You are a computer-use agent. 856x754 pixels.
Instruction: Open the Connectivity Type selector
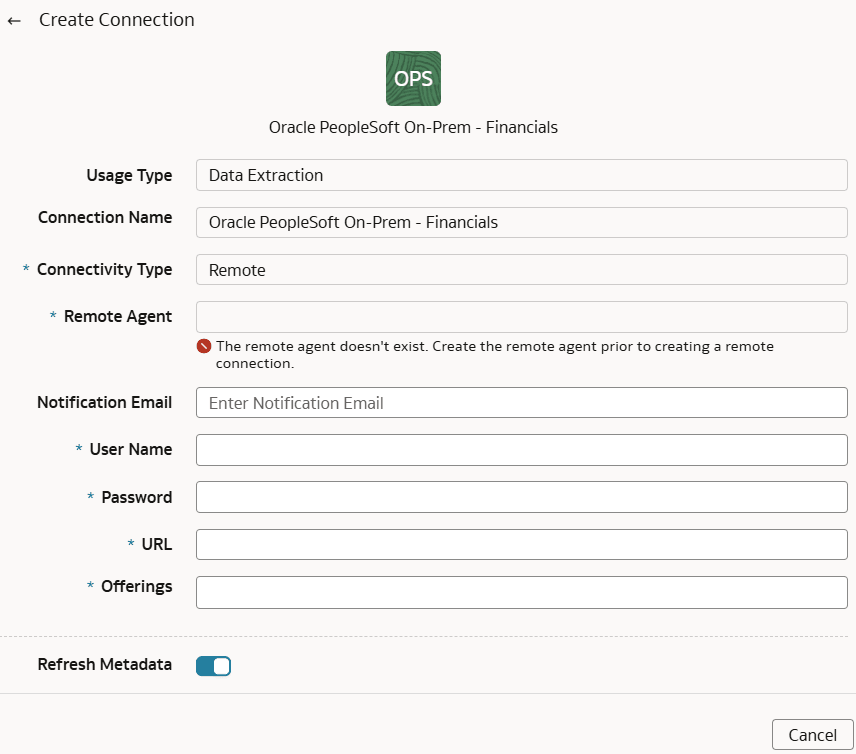(x=521, y=269)
